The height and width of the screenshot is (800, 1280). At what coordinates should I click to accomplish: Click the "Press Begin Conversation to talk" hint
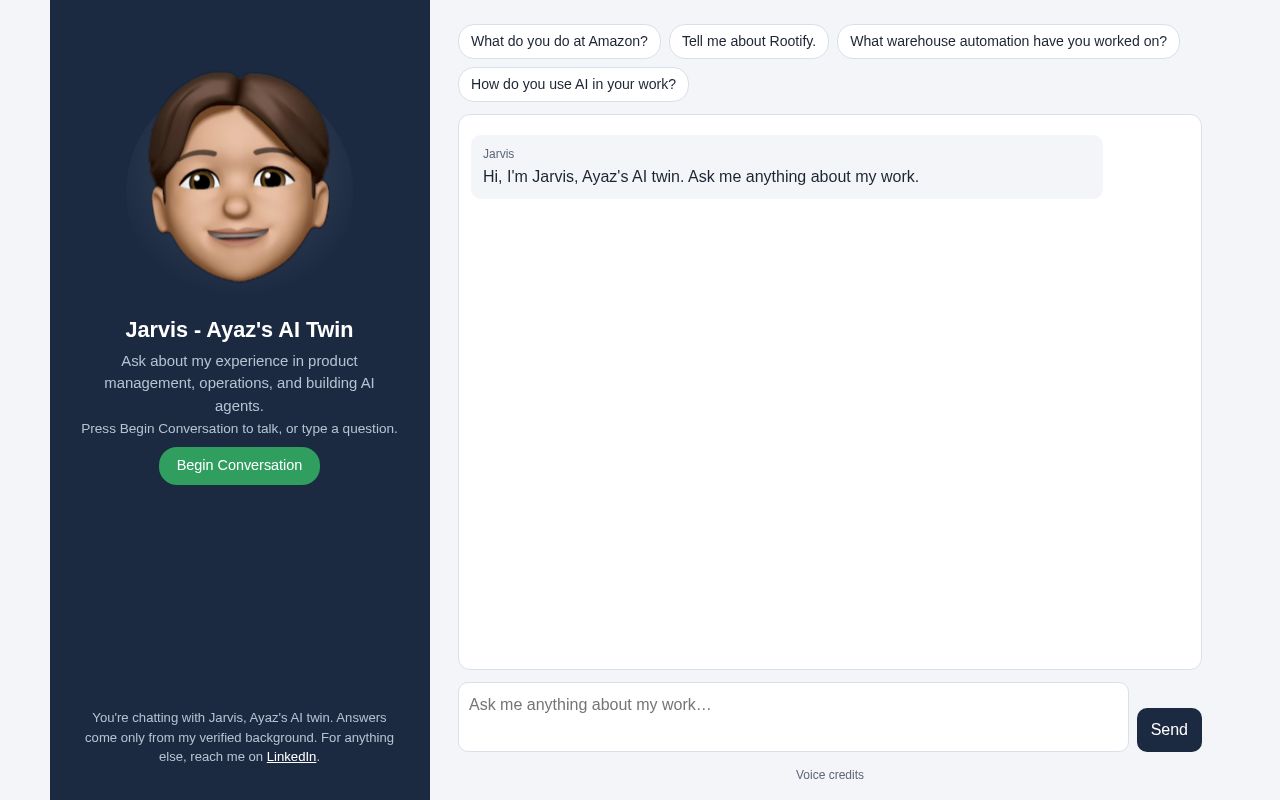click(x=239, y=429)
